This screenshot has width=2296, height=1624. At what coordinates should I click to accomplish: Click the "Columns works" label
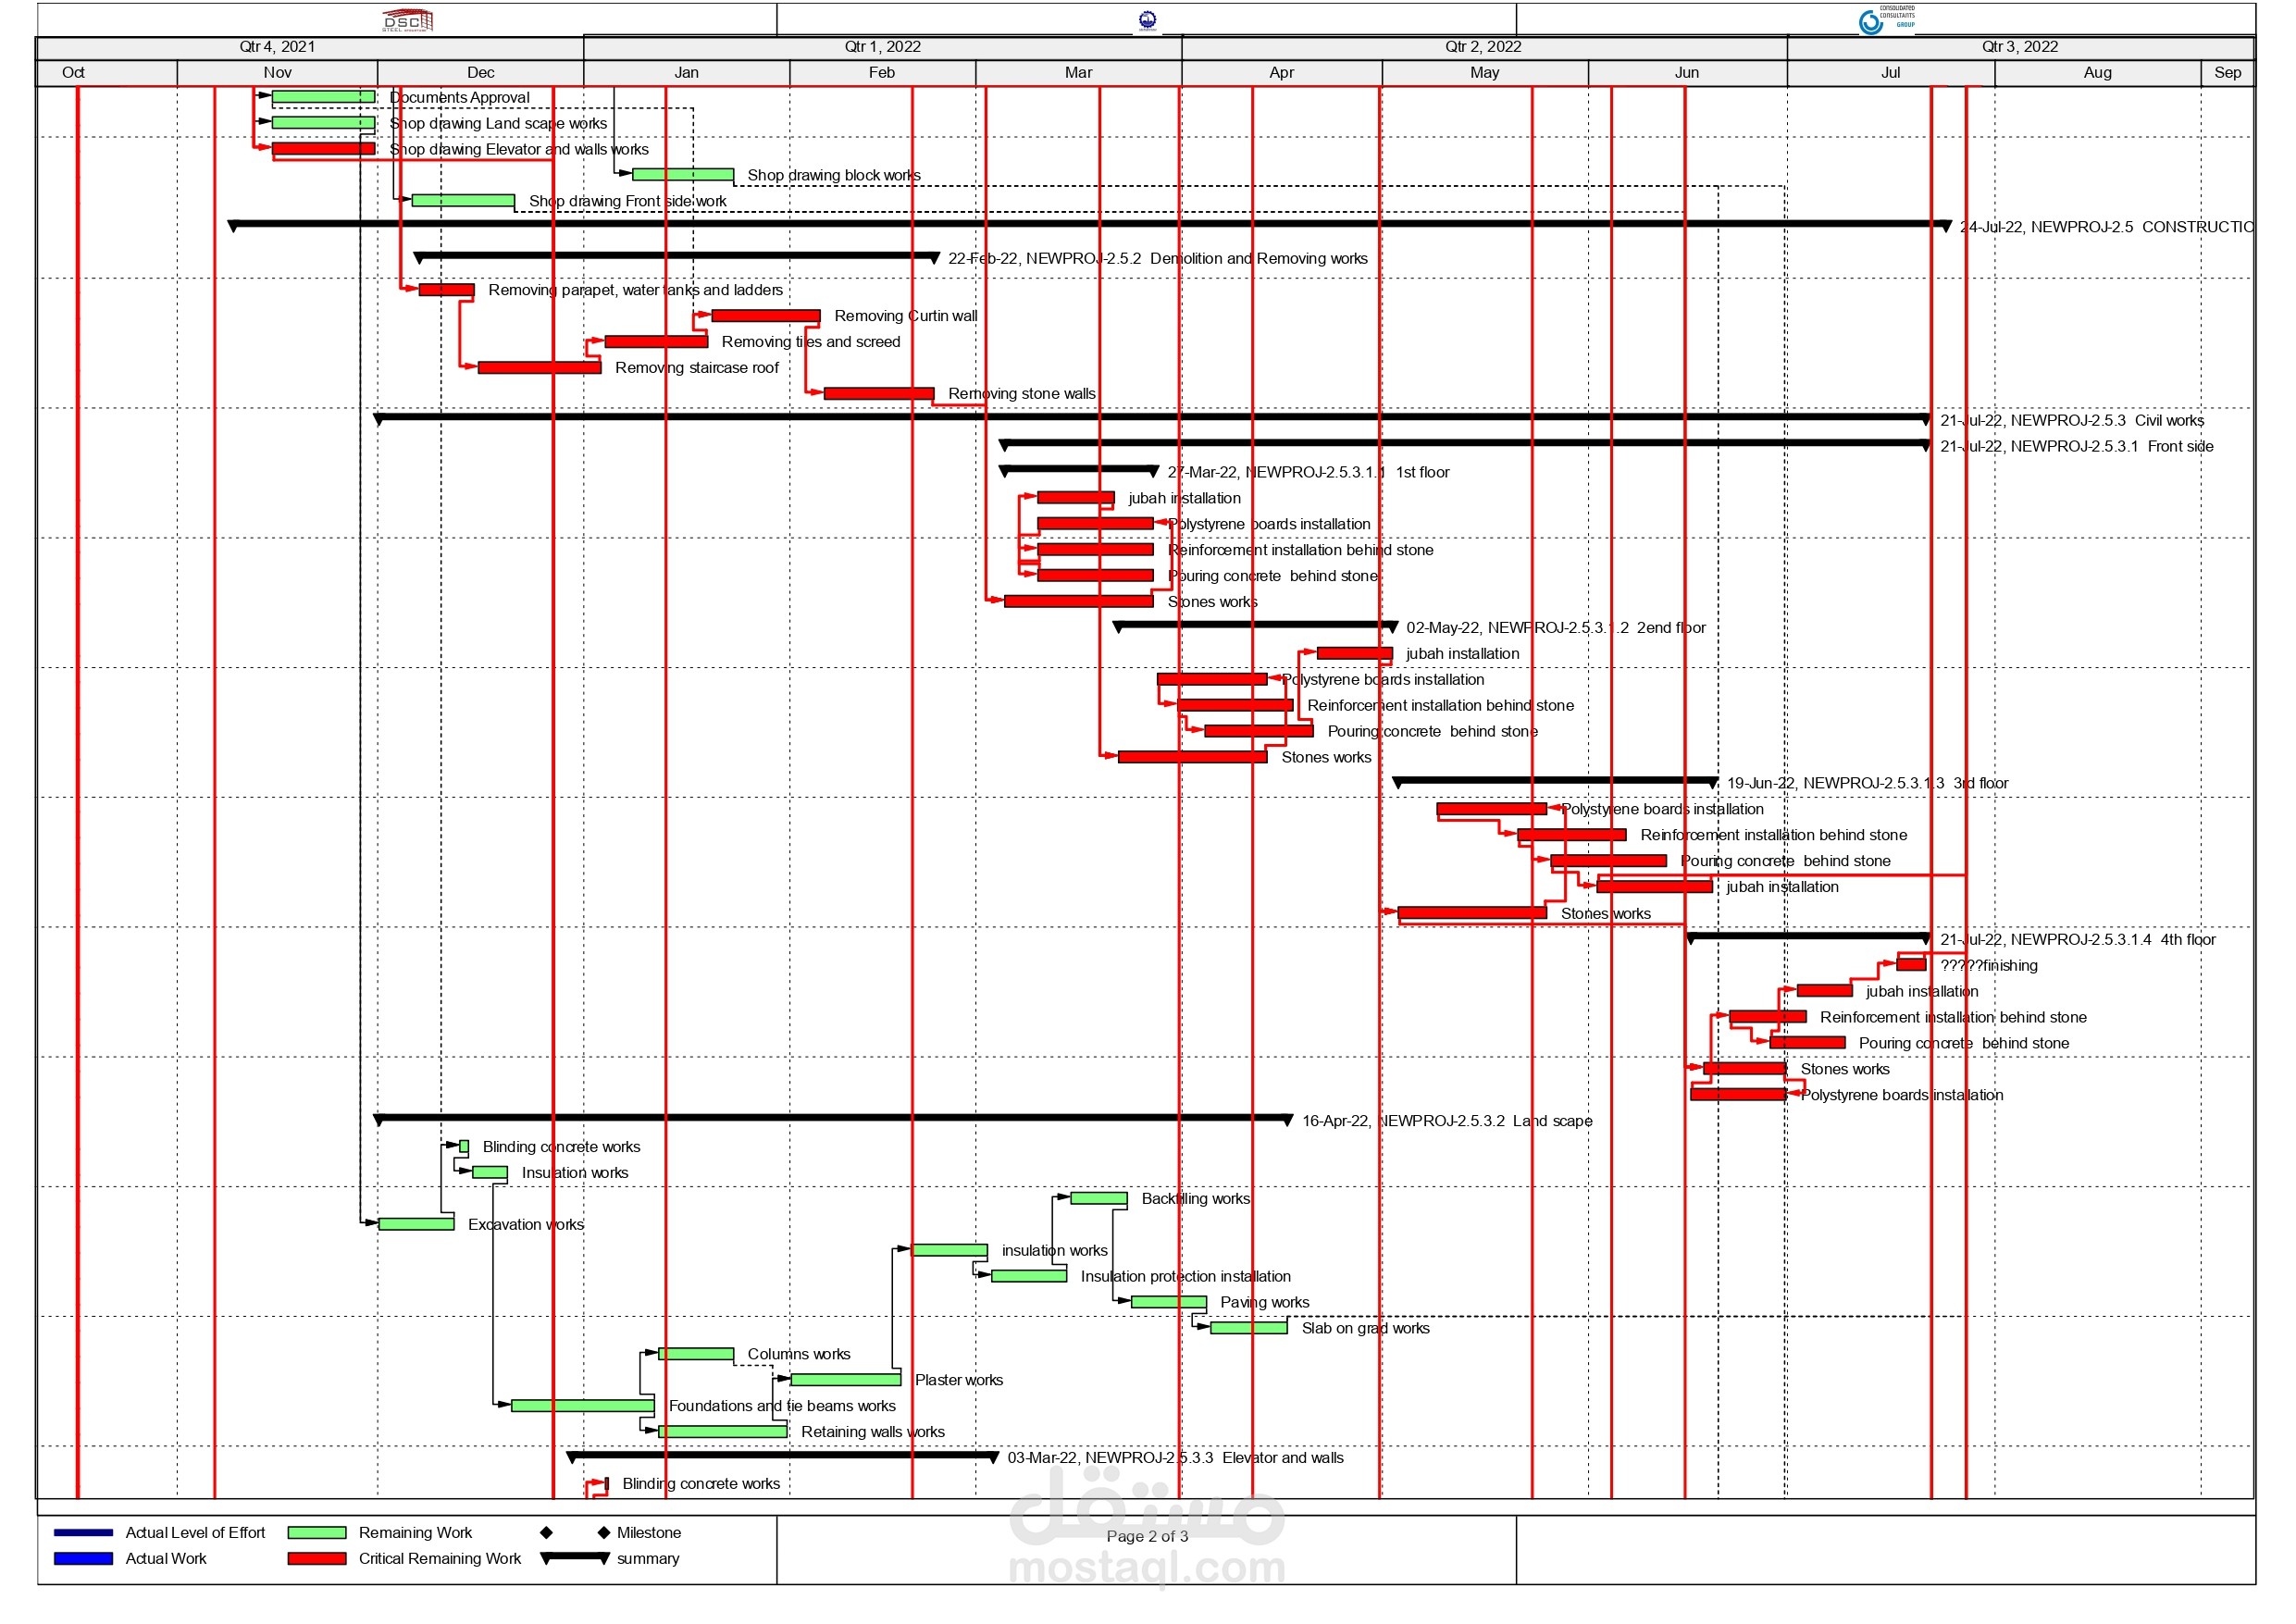(x=799, y=1354)
